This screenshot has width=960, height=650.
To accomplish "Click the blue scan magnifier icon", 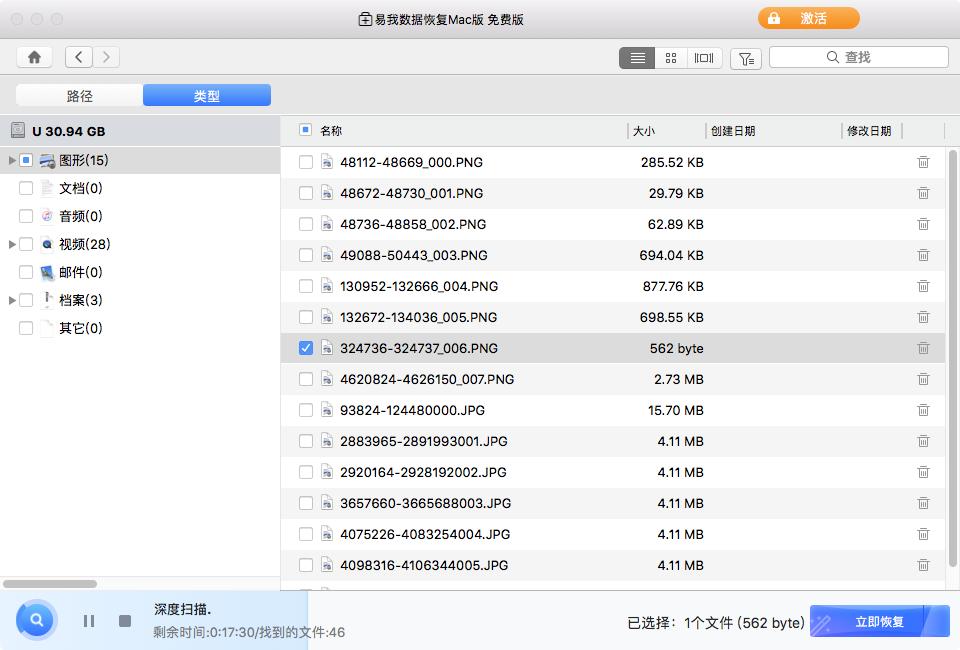I will (x=35, y=620).
